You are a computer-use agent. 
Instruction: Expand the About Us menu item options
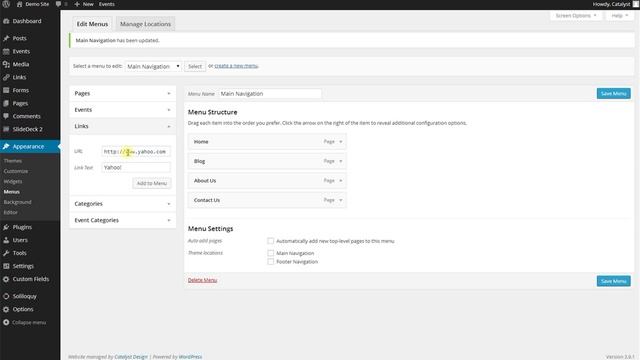(x=340, y=180)
